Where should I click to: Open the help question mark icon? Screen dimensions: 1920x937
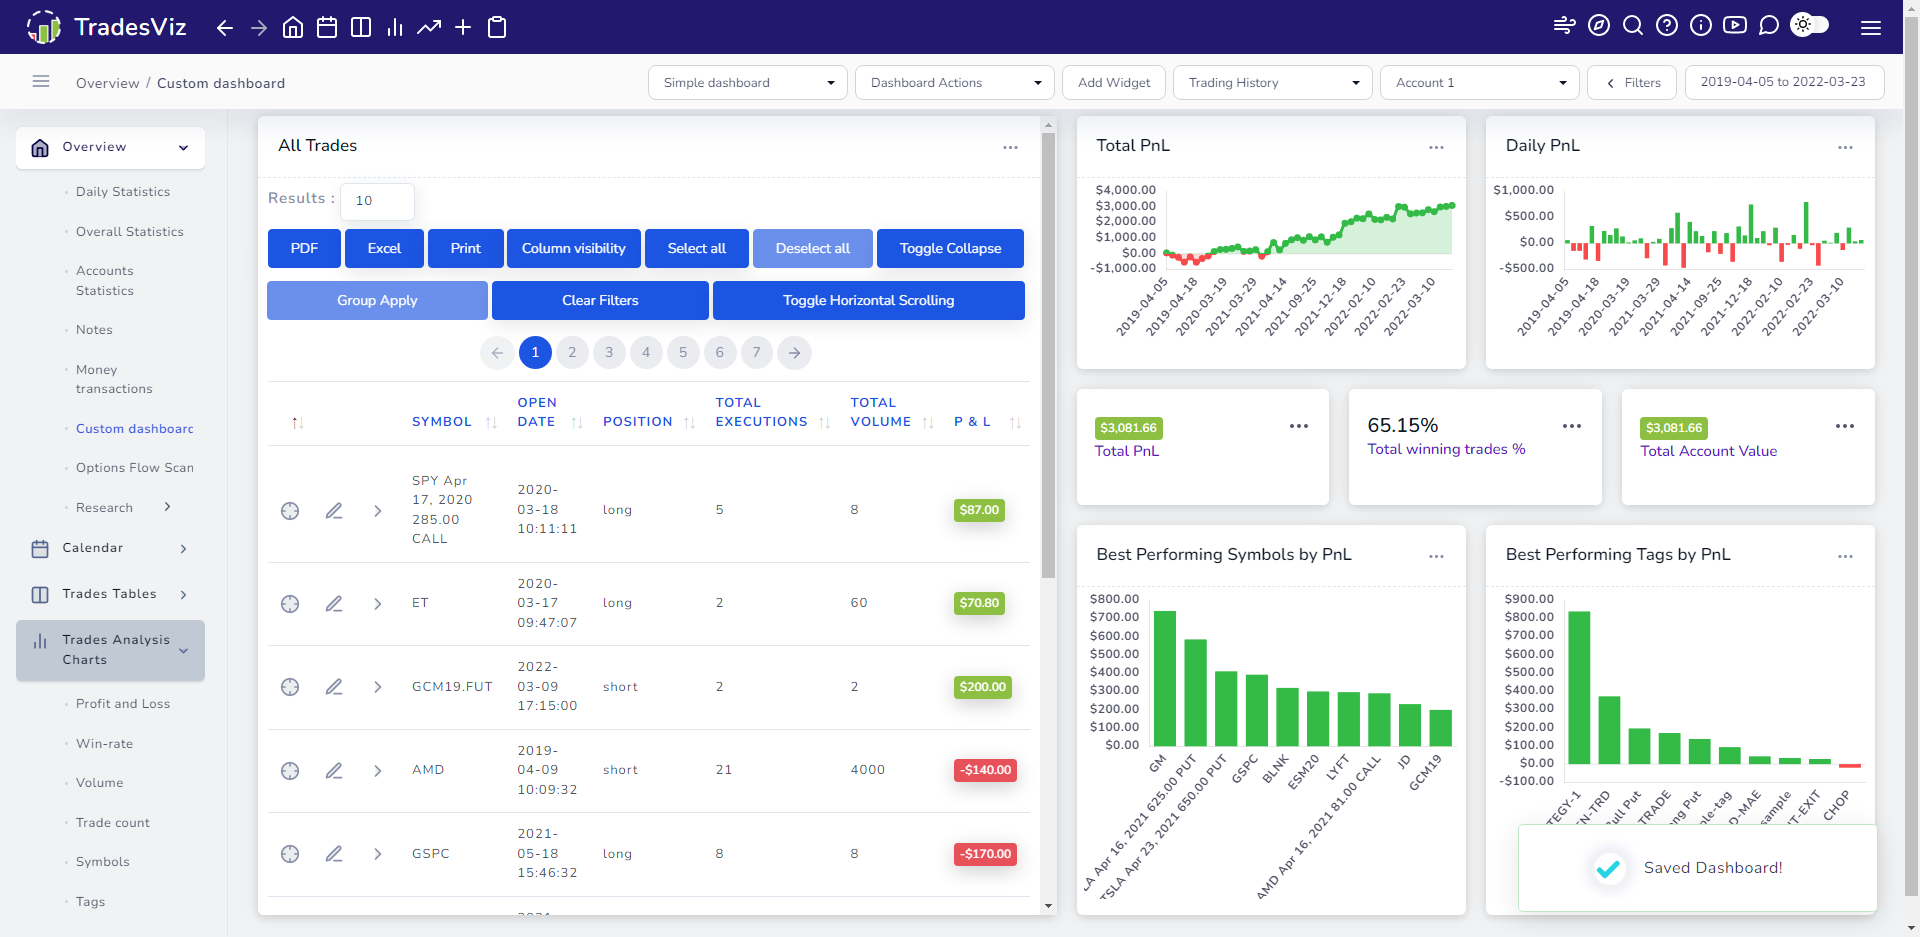click(x=1667, y=25)
